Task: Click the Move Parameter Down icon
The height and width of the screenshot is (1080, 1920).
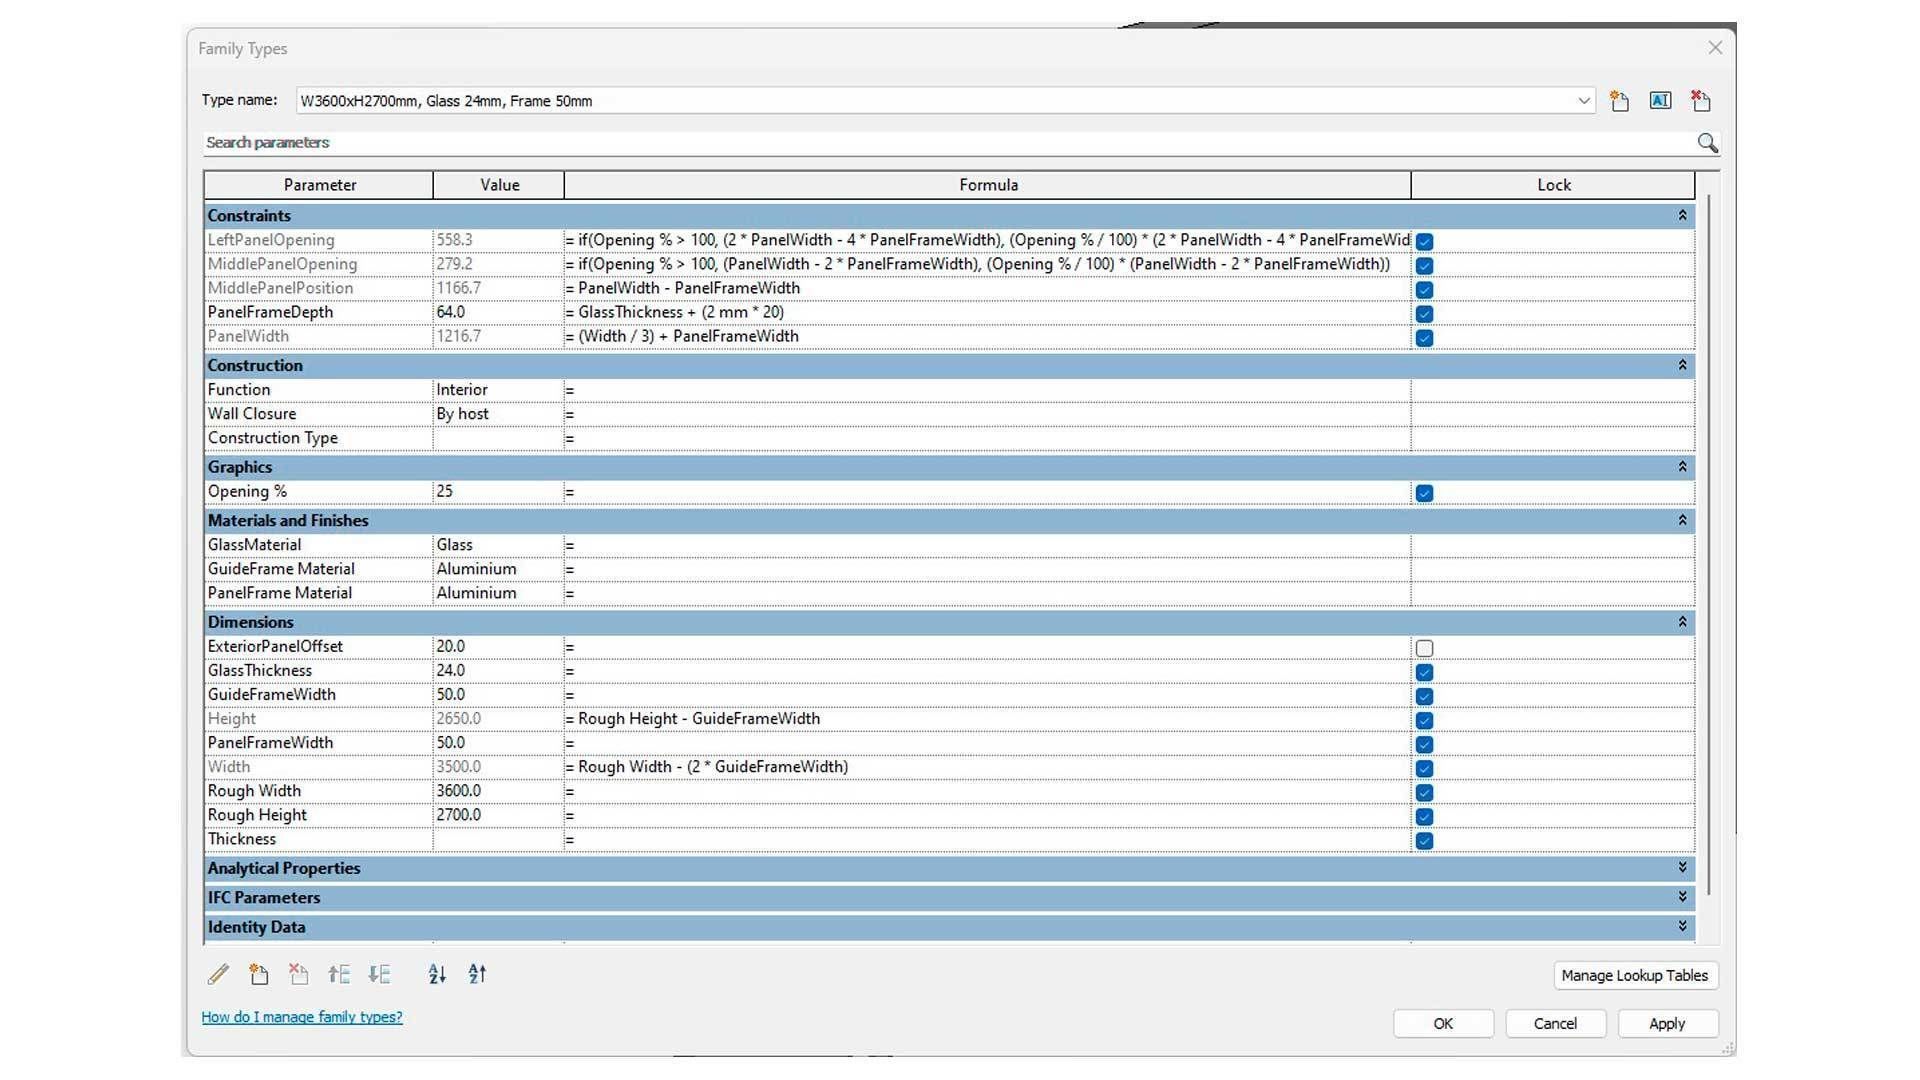Action: coord(379,974)
